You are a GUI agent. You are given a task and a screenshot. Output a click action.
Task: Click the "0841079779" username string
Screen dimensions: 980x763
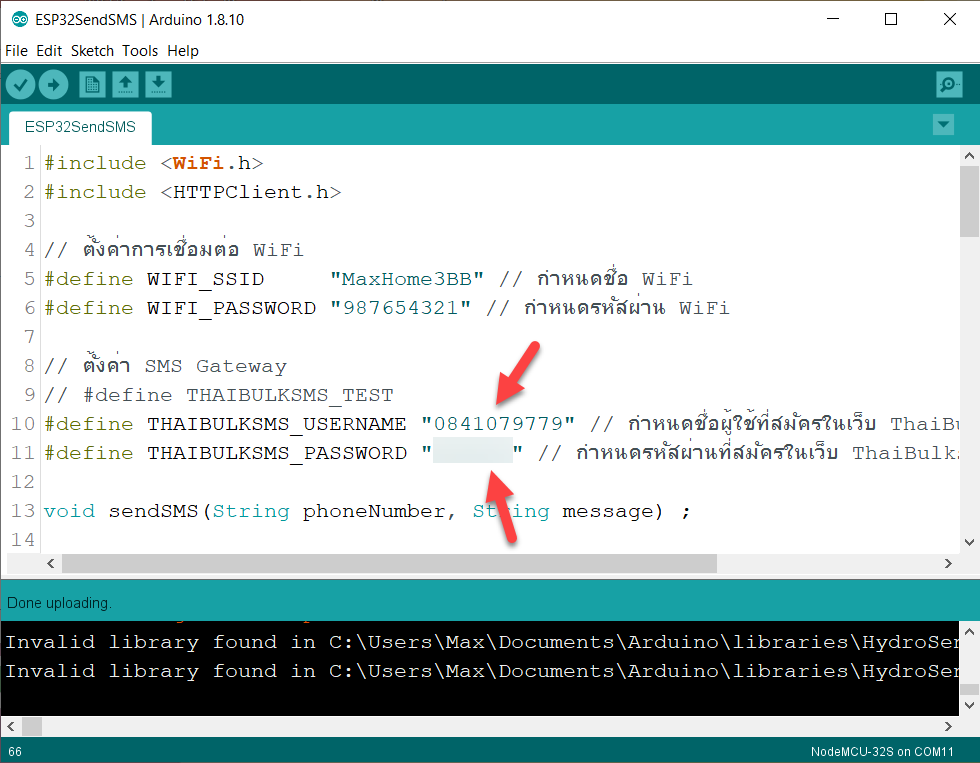[498, 424]
